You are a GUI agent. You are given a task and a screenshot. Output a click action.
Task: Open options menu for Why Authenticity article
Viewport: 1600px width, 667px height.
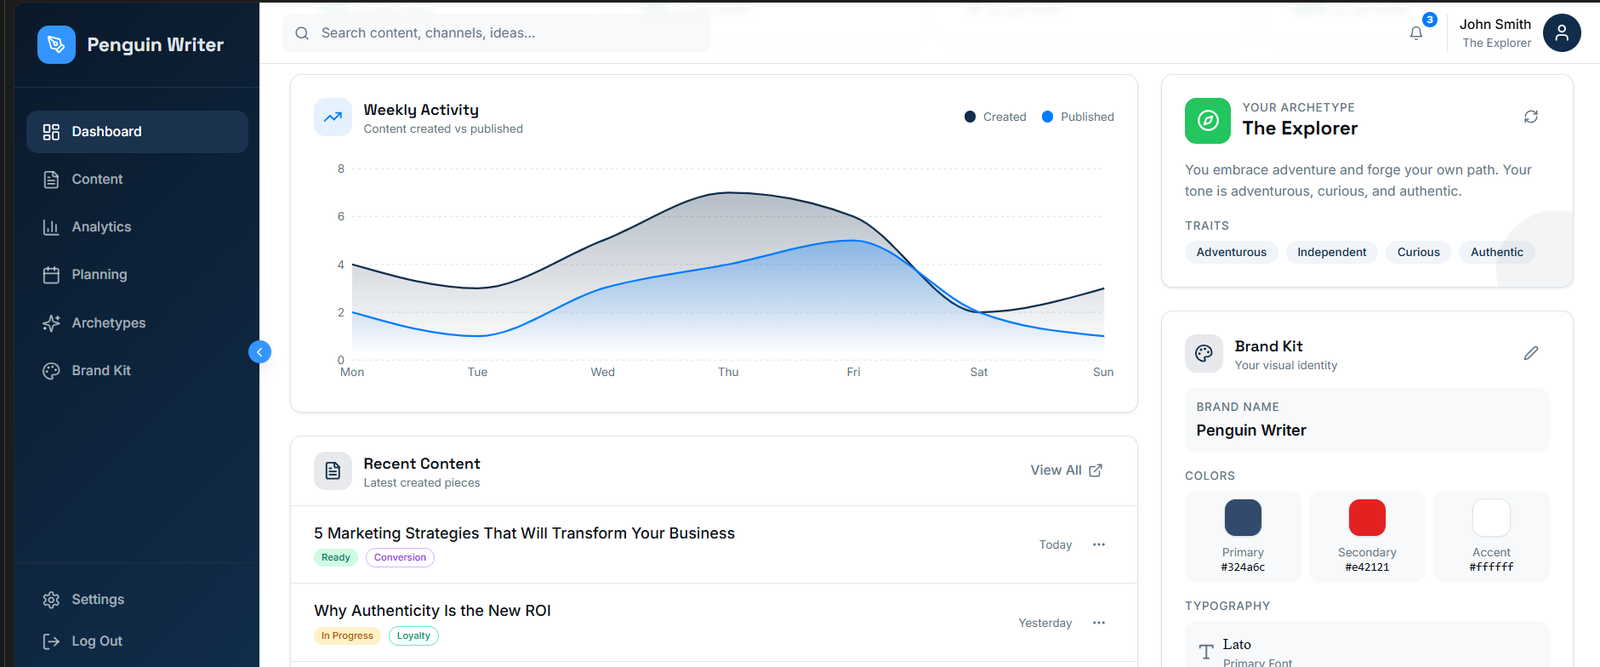pyautogui.click(x=1099, y=623)
